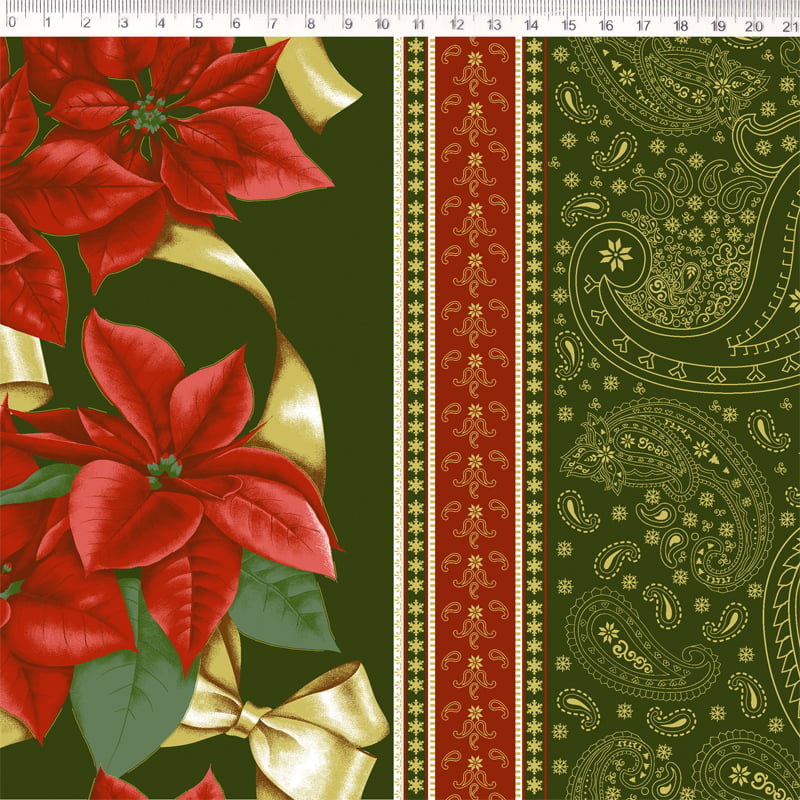Image resolution: width=800 pixels, height=800 pixels.
Task: Select the "1" mark on the ruler
Action: (x=47, y=22)
